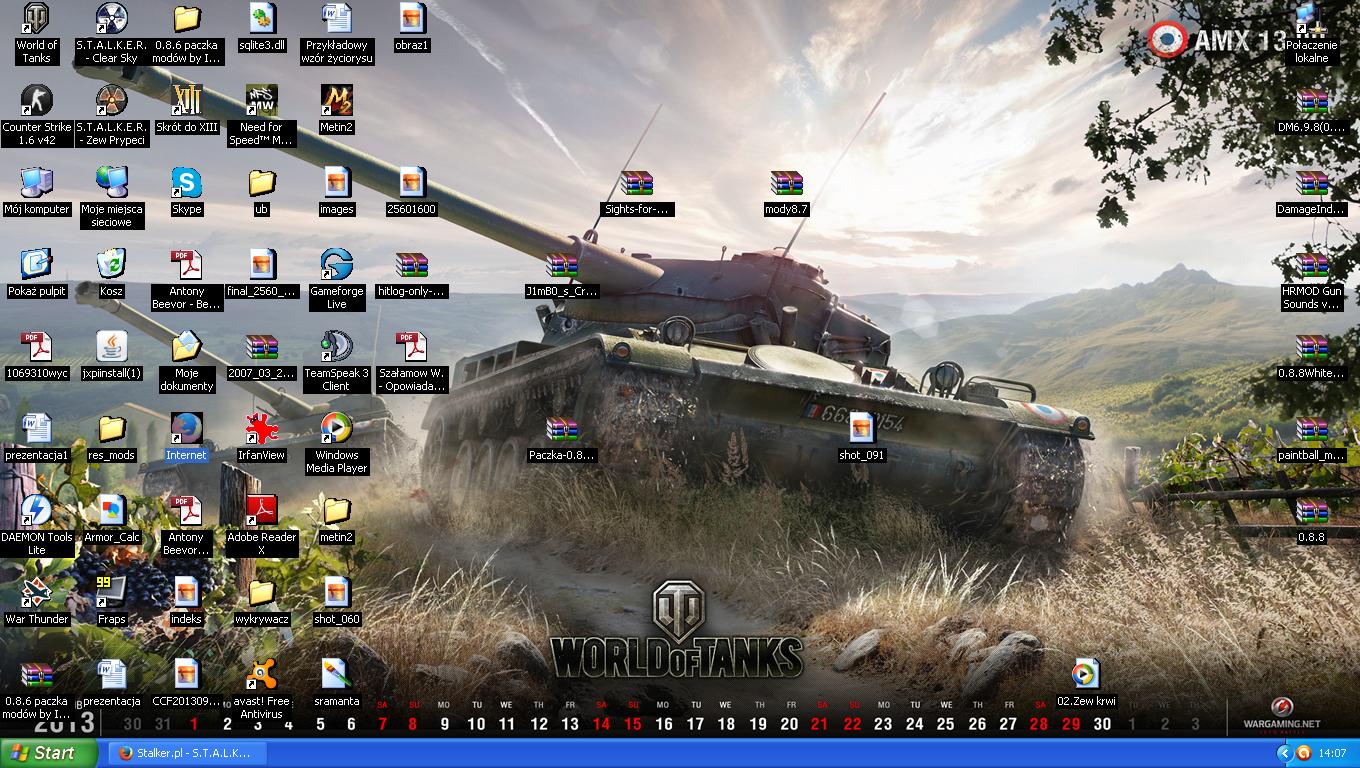Open the metin2 folder icon
The width and height of the screenshot is (1360, 768).
pyautogui.click(x=337, y=511)
